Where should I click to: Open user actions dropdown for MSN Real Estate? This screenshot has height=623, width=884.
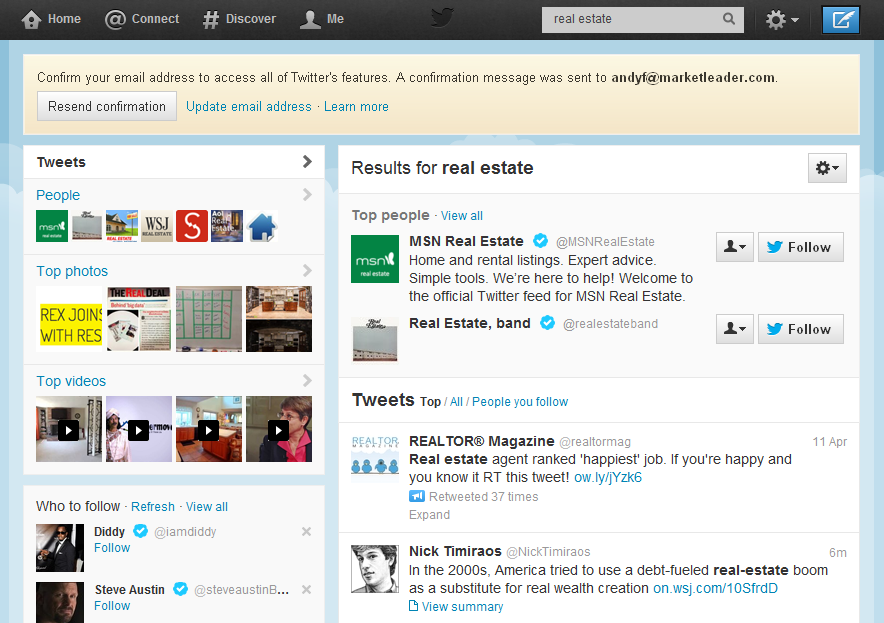tap(735, 247)
